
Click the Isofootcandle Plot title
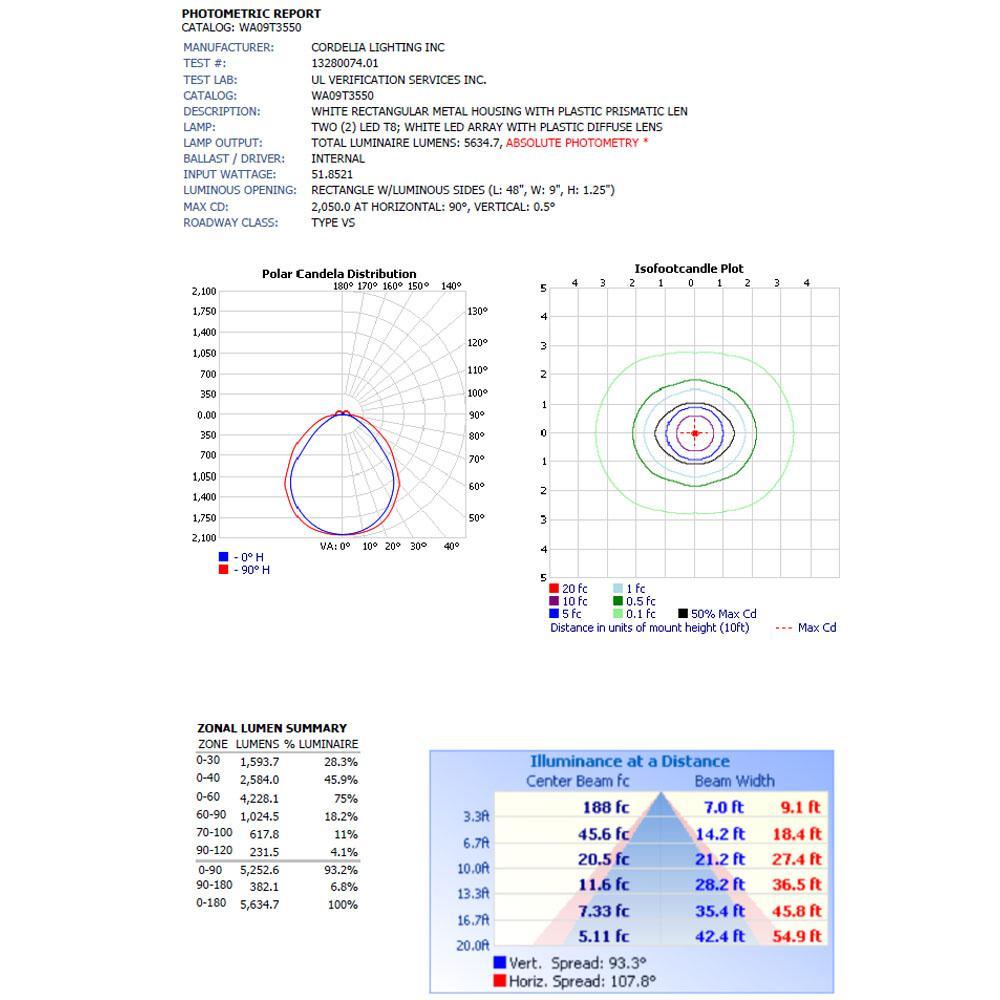pos(689,269)
